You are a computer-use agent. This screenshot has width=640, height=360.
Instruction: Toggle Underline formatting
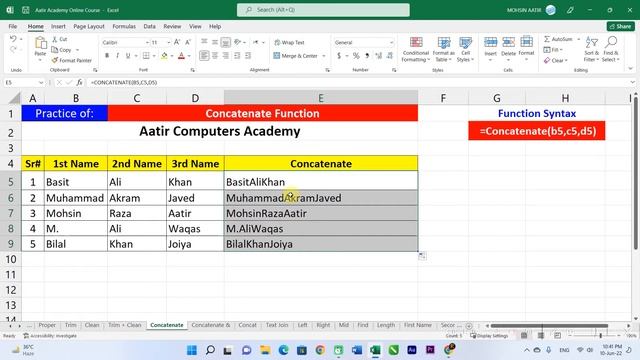pos(128,56)
